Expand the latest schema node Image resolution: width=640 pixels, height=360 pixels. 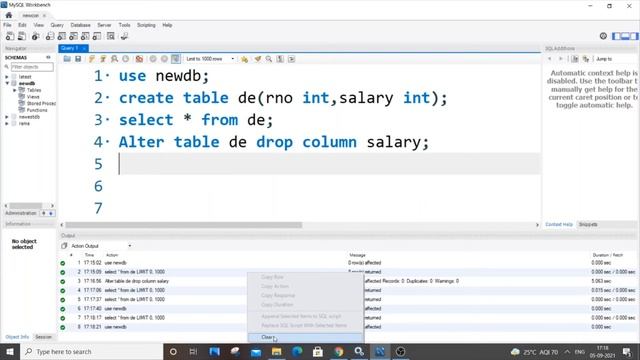click(7, 77)
